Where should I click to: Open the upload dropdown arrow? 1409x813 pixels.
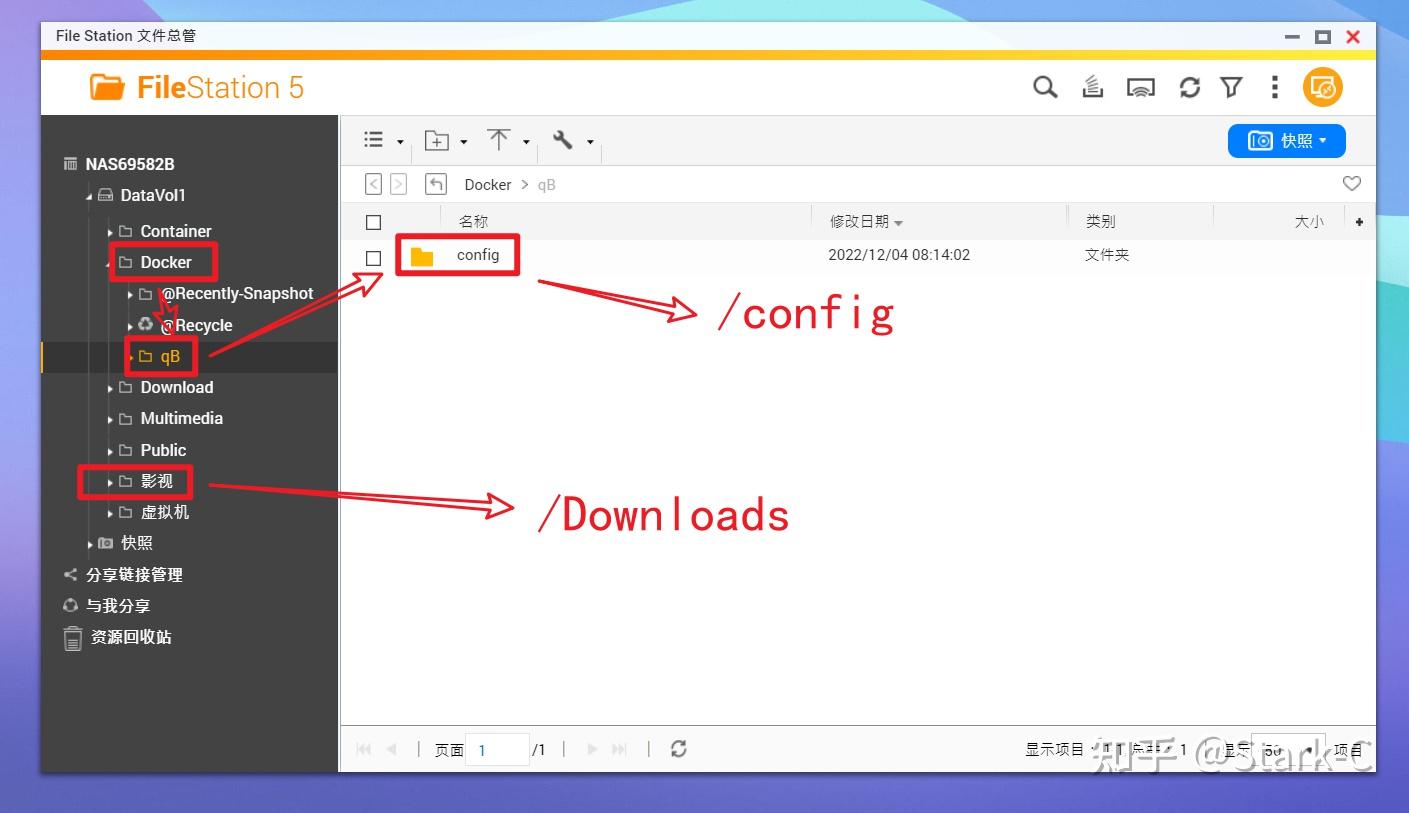526,142
